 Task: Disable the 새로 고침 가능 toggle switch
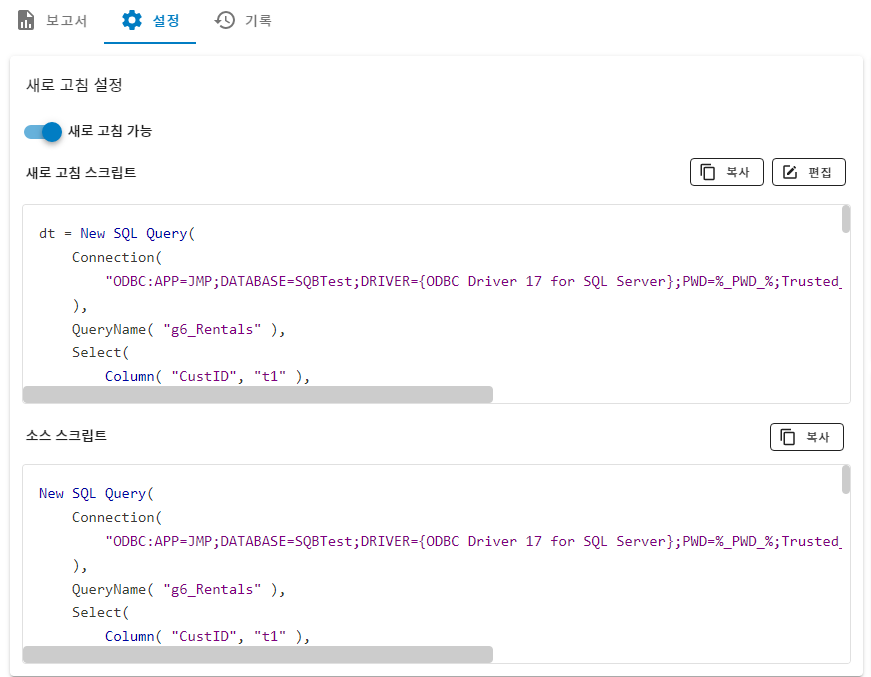(43, 131)
